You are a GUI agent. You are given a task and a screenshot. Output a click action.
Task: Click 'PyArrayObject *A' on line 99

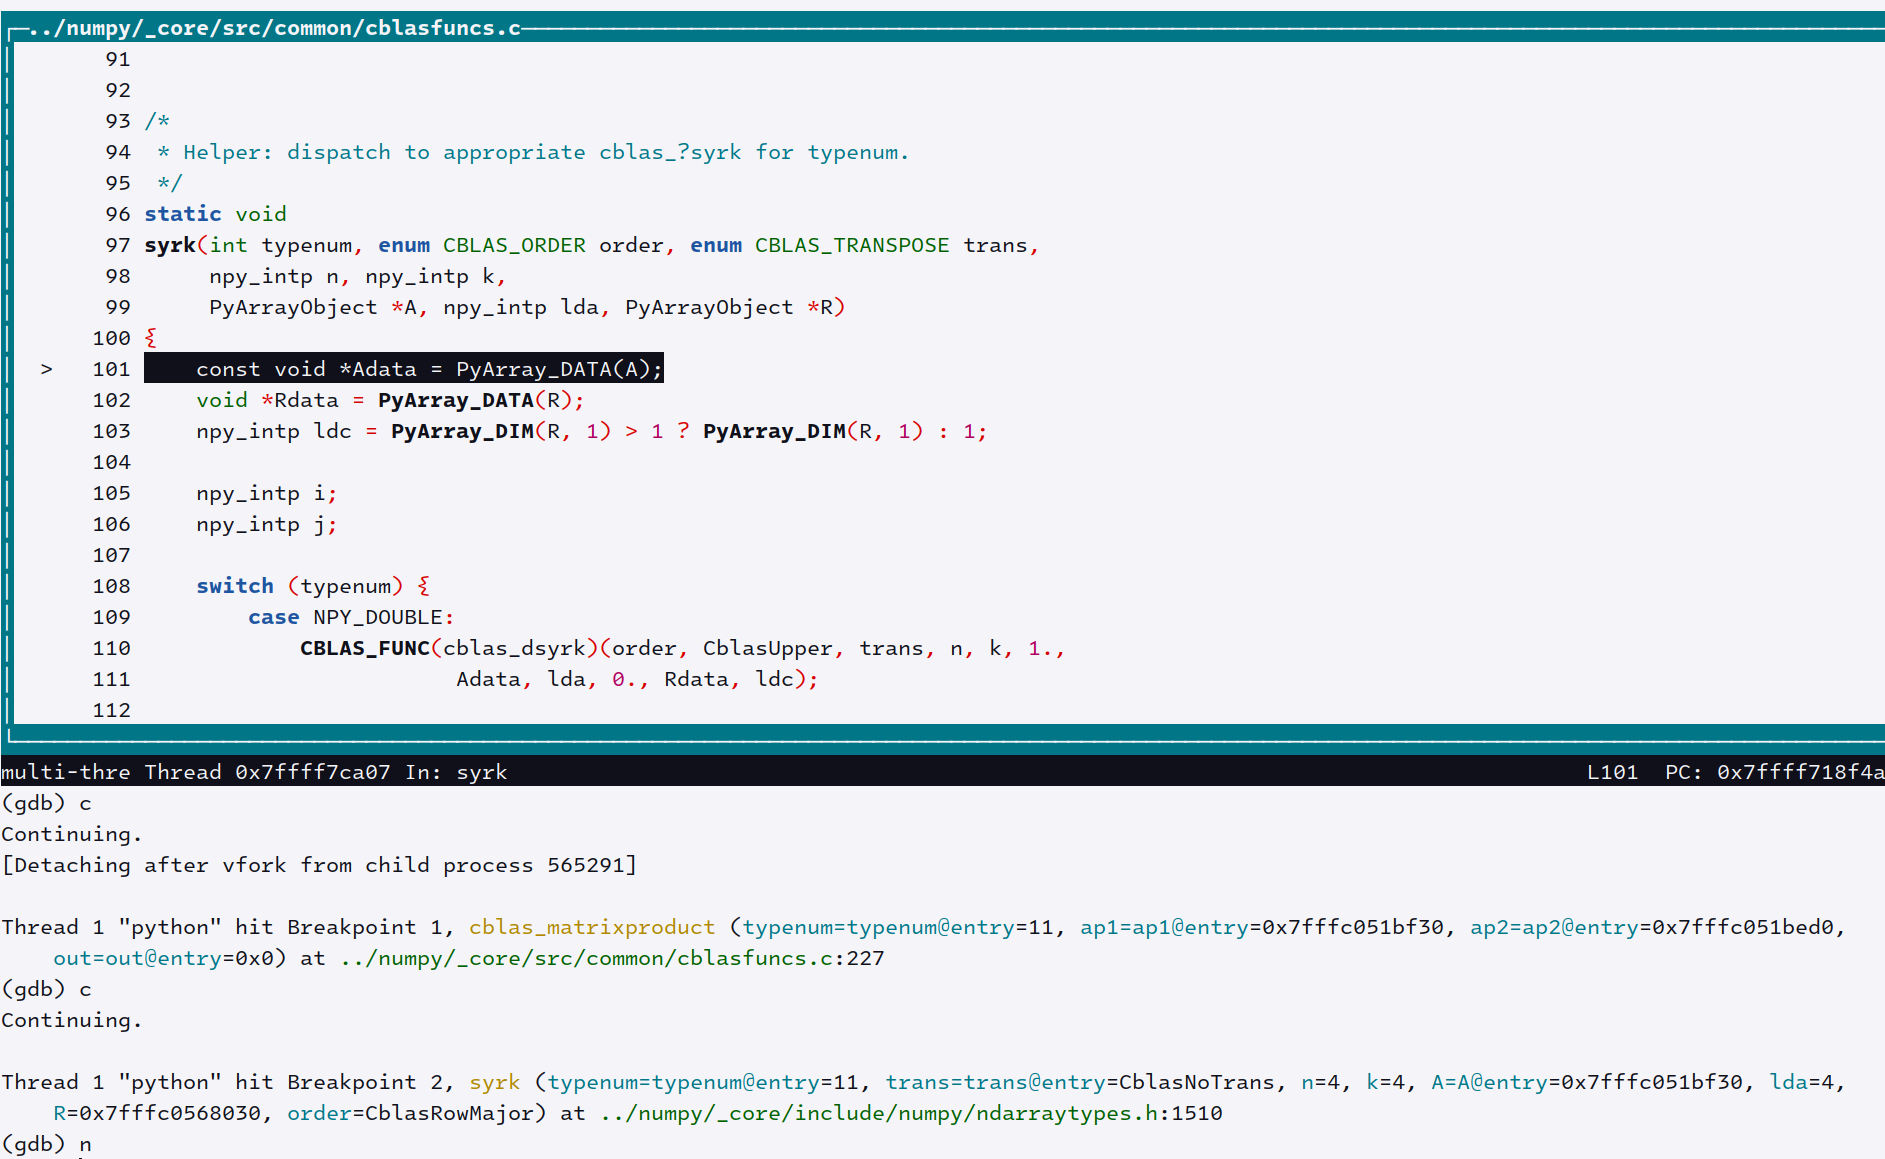coord(313,307)
